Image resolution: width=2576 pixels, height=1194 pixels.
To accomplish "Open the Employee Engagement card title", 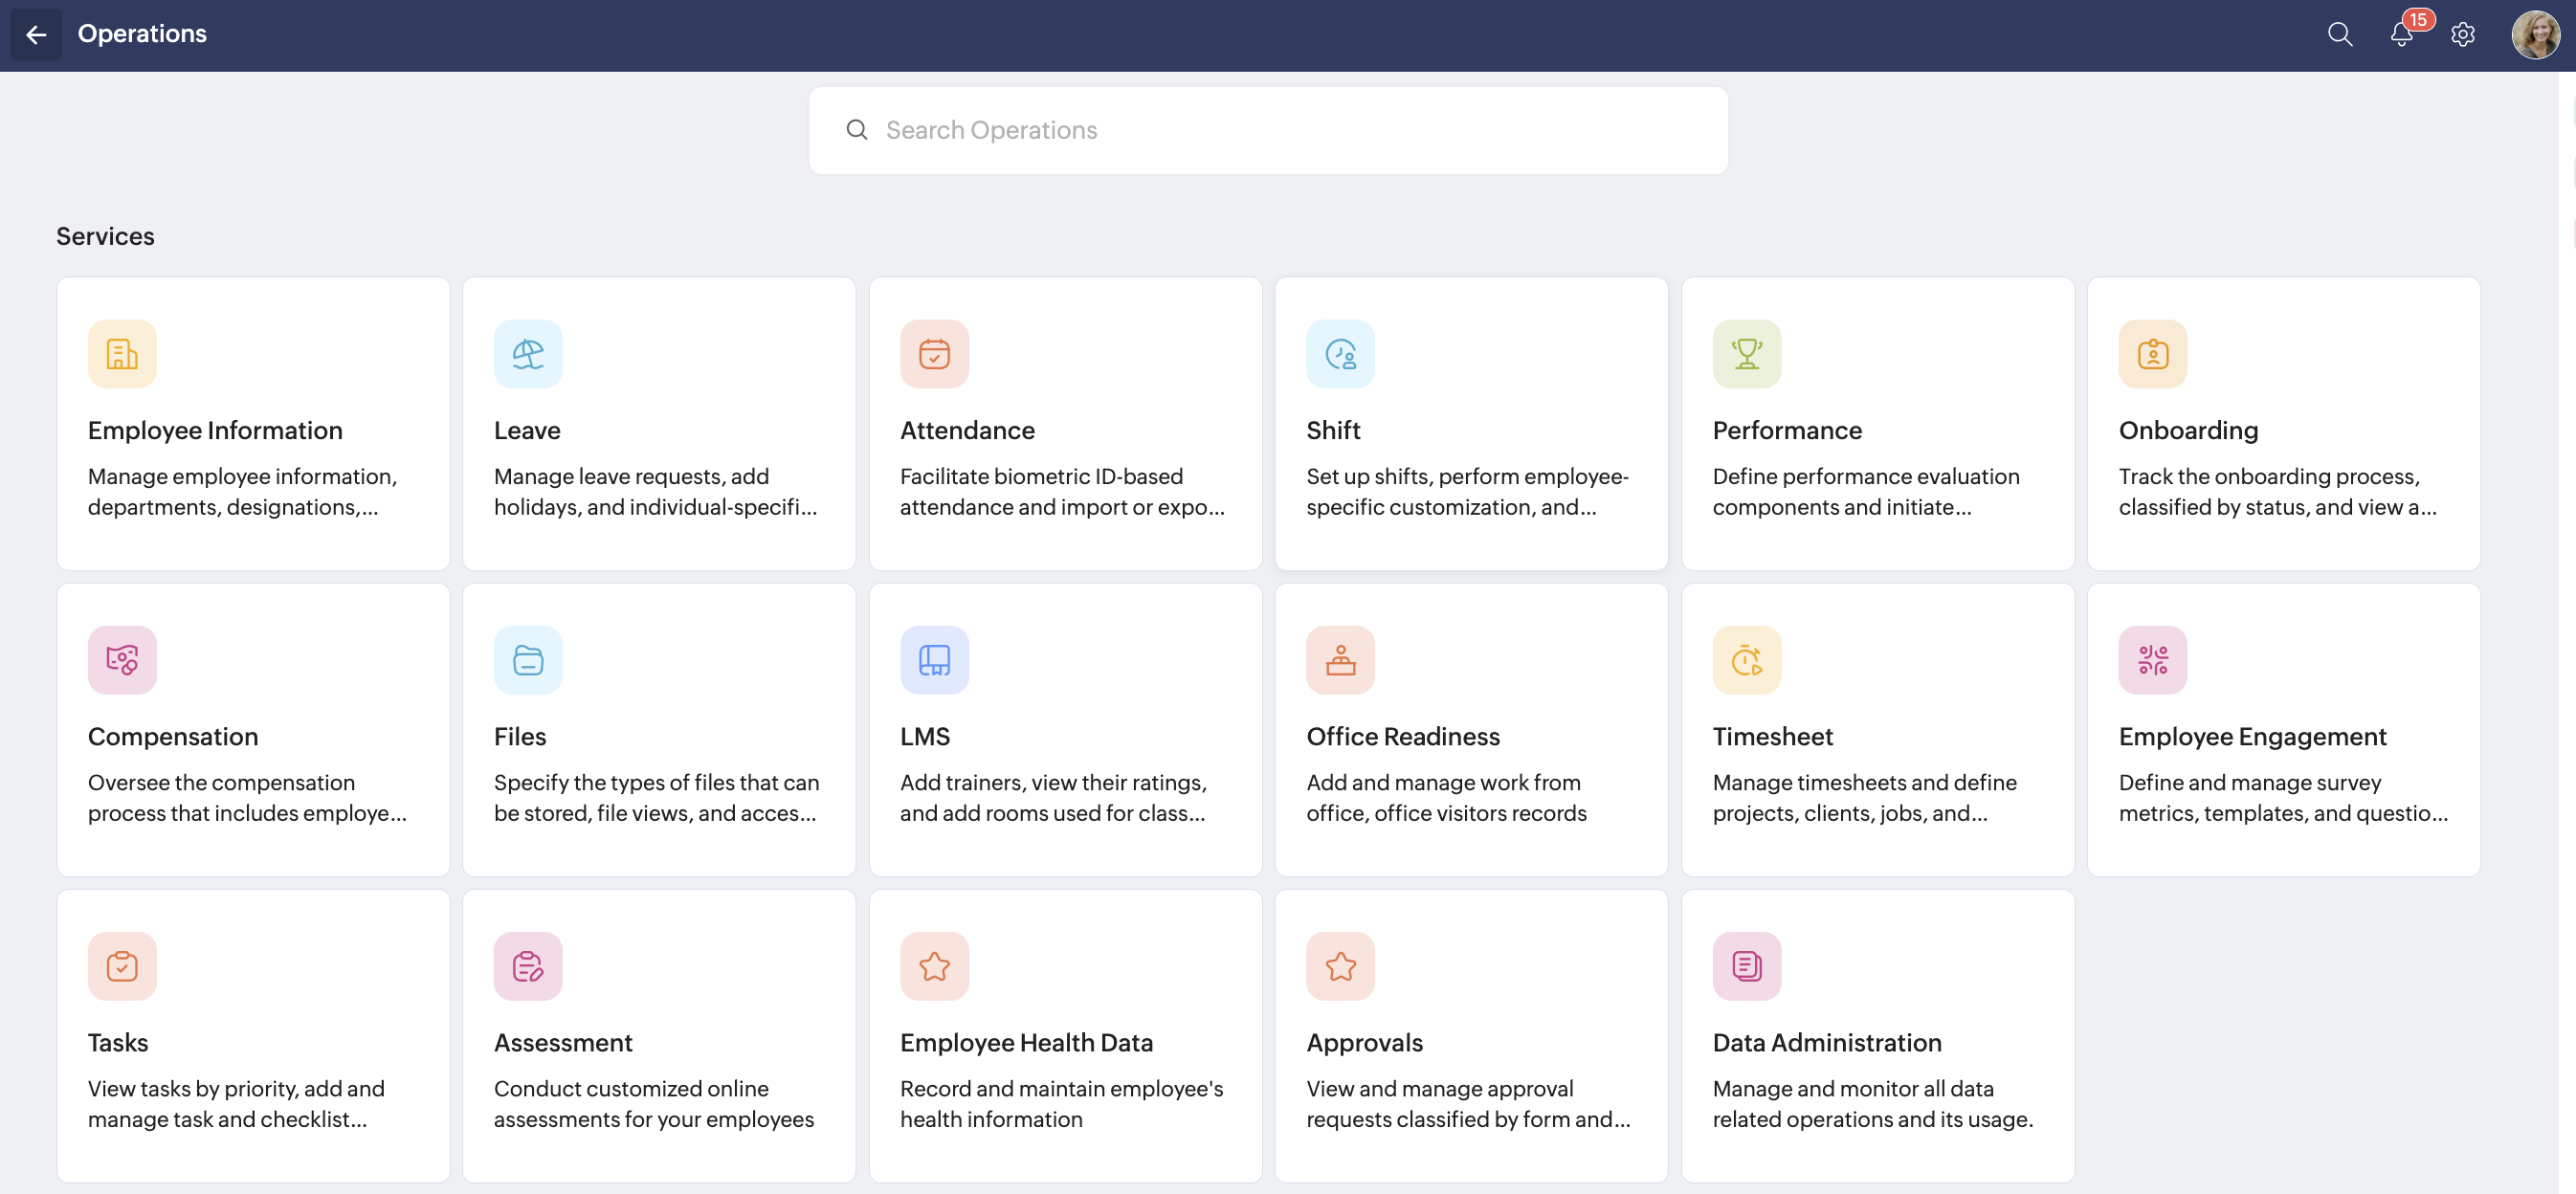I will [x=2252, y=736].
